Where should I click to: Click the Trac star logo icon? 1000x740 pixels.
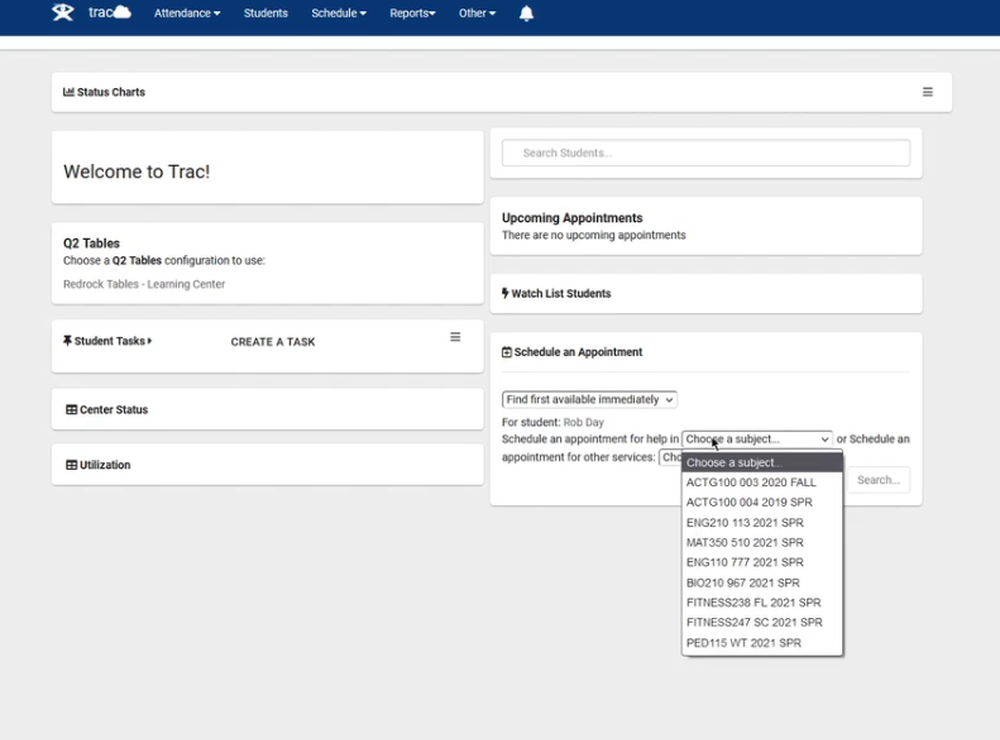(62, 12)
